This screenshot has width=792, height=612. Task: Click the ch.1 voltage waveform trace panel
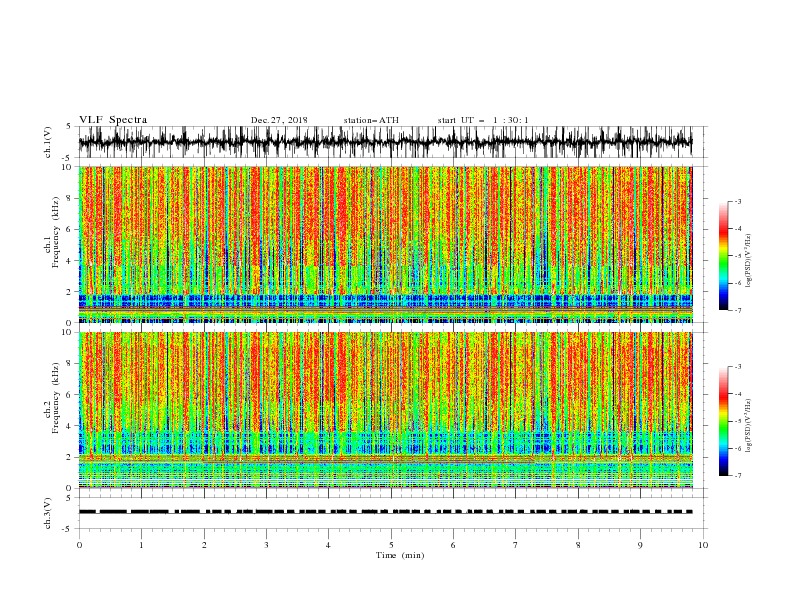pyautogui.click(x=392, y=142)
